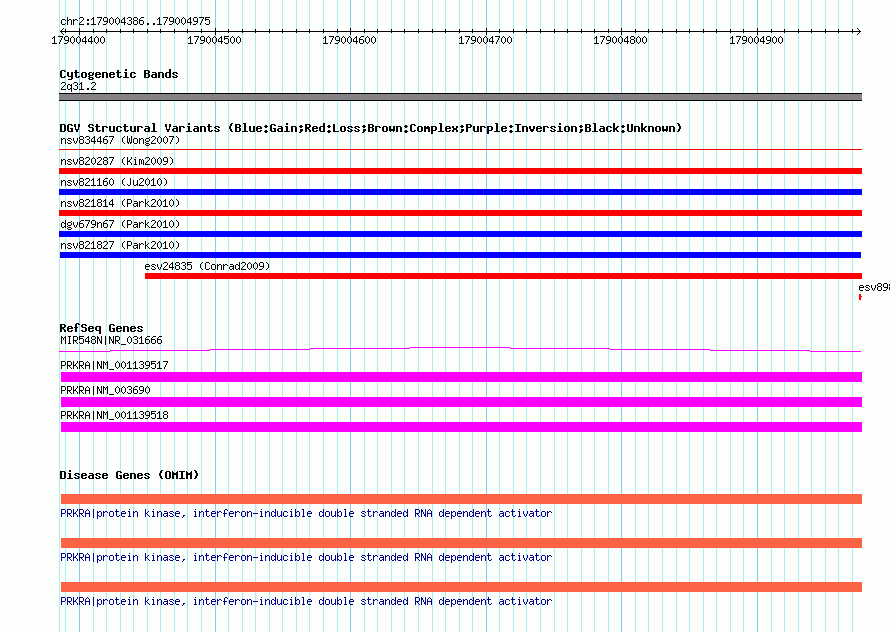Open MIR548N|NR_031666 gene label
The width and height of the screenshot is (890, 632).
click(x=111, y=341)
